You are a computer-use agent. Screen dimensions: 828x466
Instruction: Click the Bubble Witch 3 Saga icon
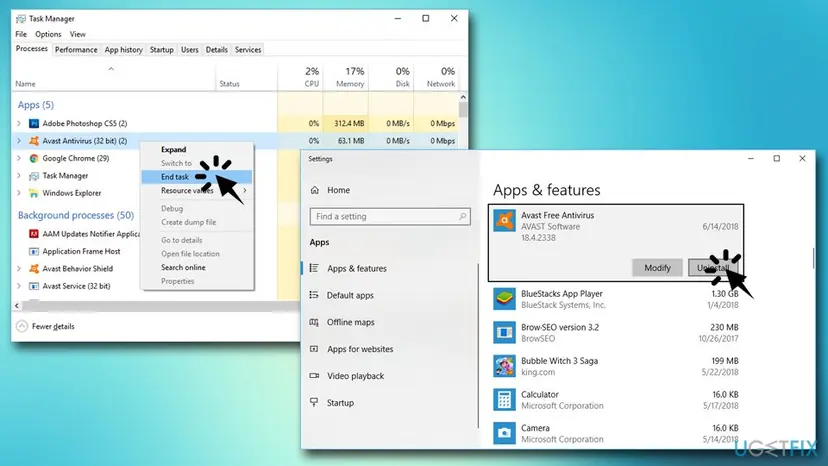tap(504, 366)
